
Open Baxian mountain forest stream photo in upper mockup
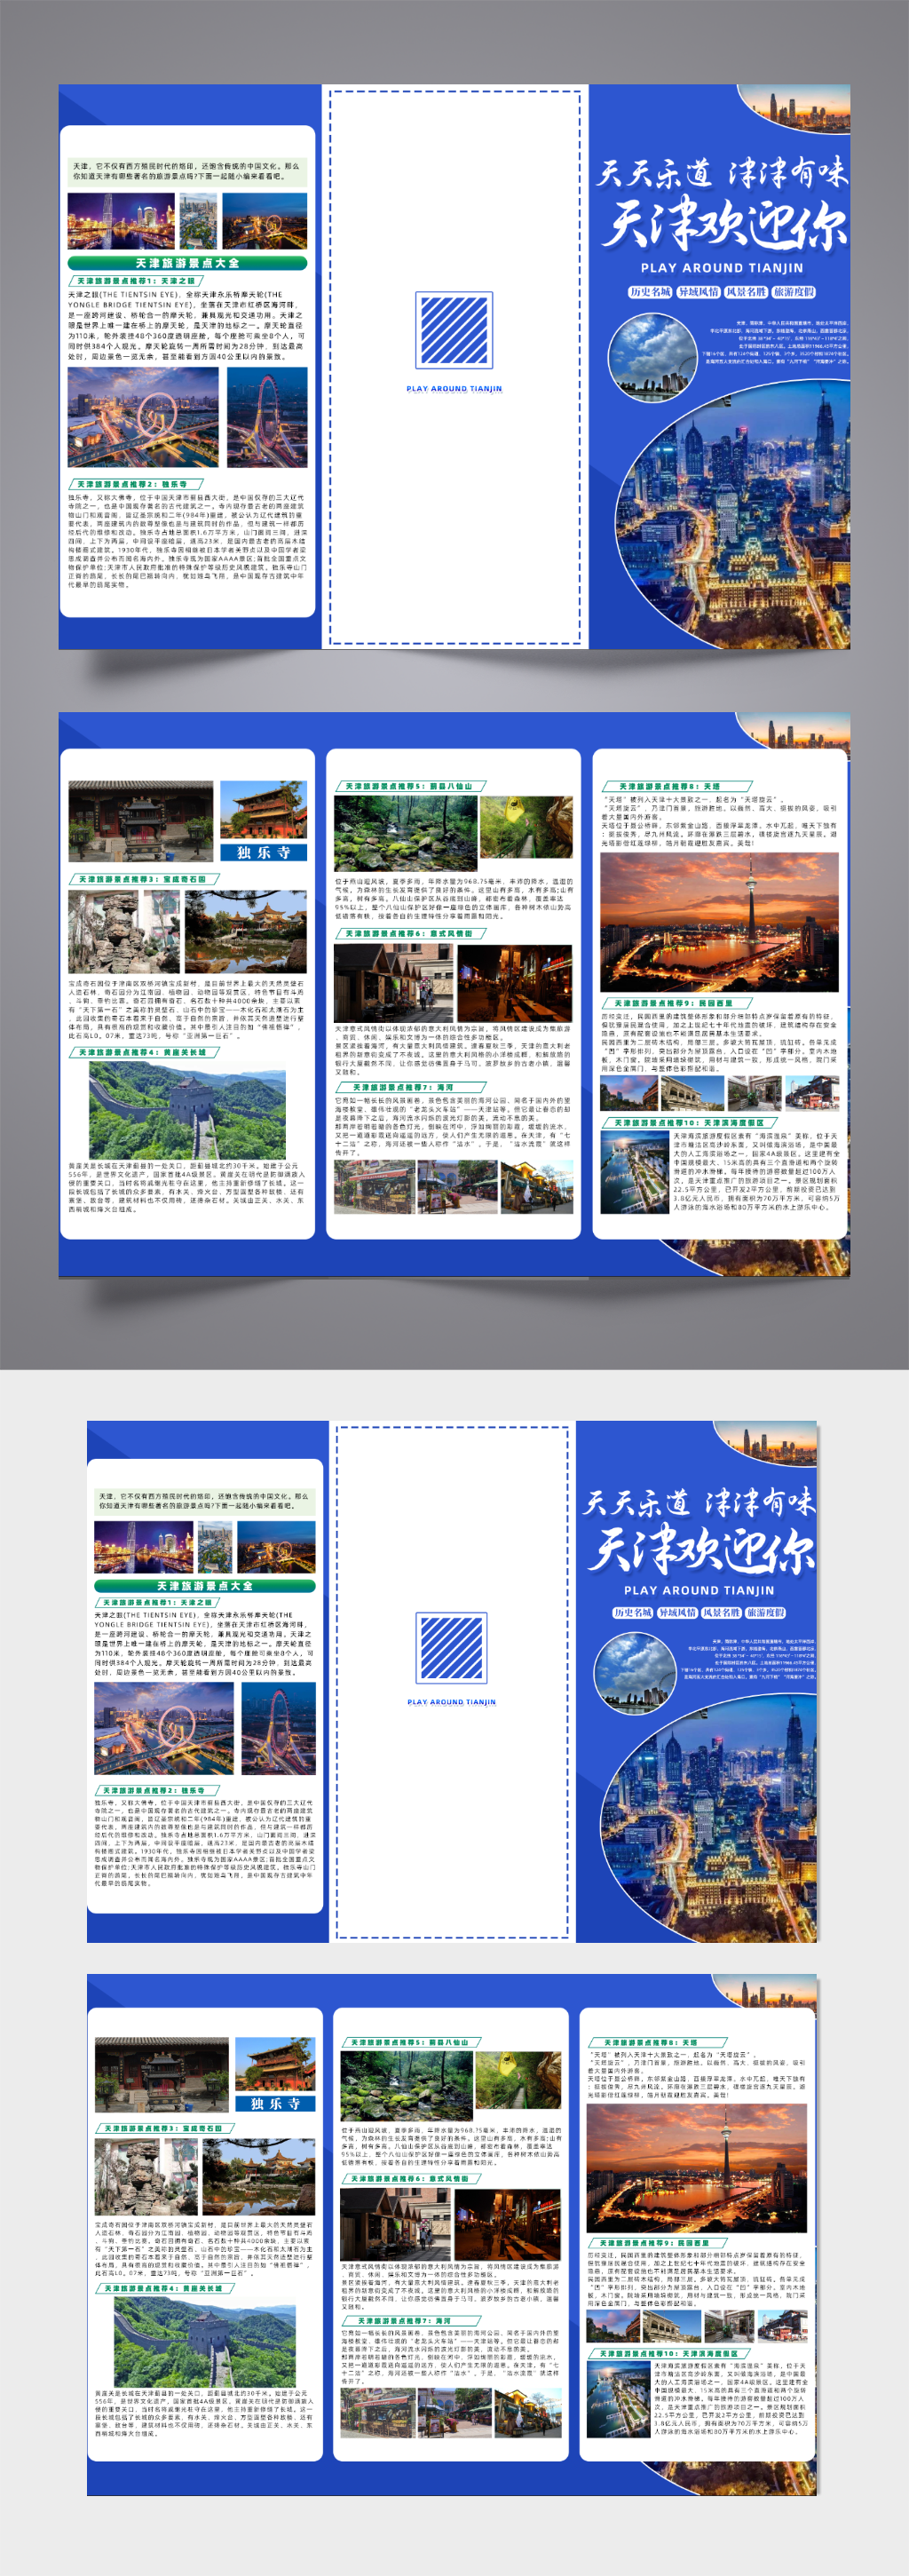(x=405, y=834)
